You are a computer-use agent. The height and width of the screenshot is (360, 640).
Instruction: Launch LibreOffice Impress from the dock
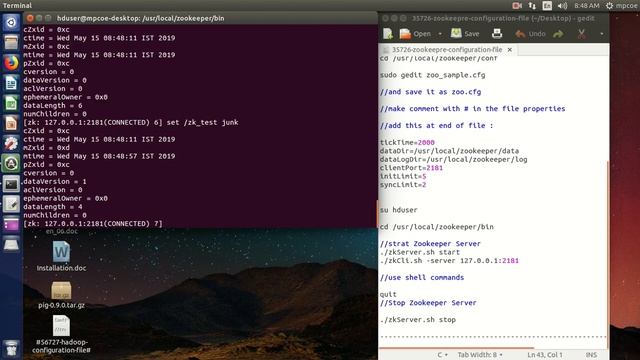[x=11, y=123]
